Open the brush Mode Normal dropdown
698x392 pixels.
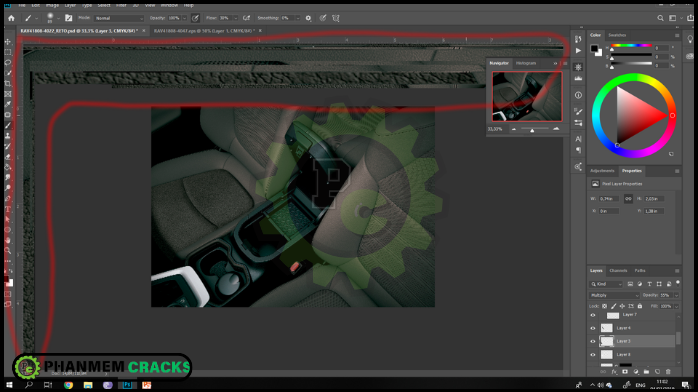[119, 18]
